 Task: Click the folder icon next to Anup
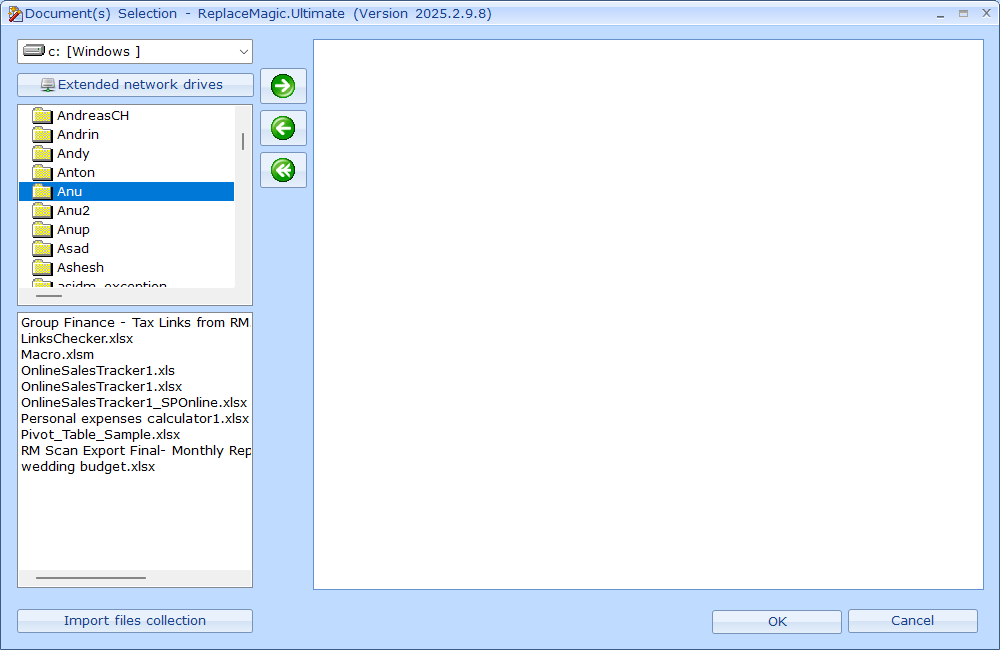click(x=42, y=230)
